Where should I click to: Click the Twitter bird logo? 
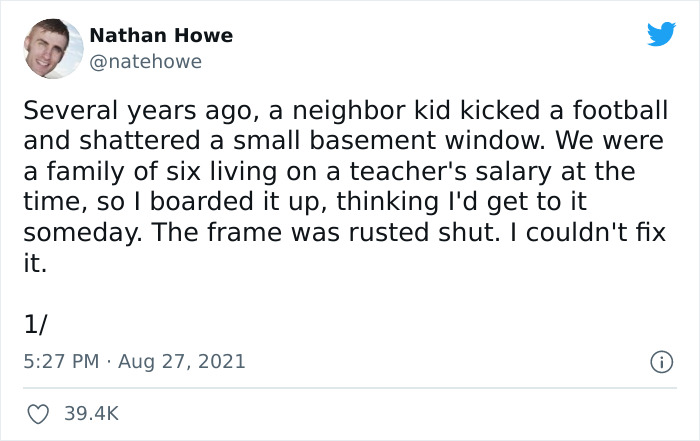661,35
